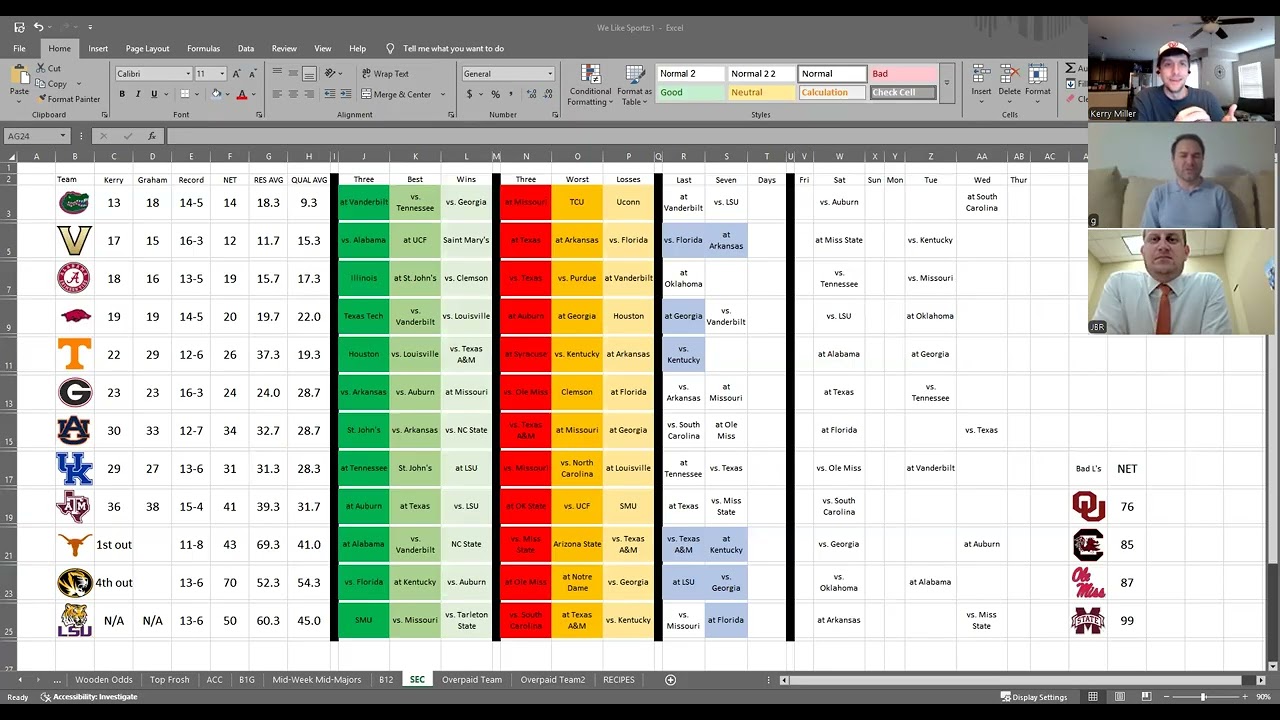Apply the Neutral cell style
1280x720 pixels.
click(761, 92)
